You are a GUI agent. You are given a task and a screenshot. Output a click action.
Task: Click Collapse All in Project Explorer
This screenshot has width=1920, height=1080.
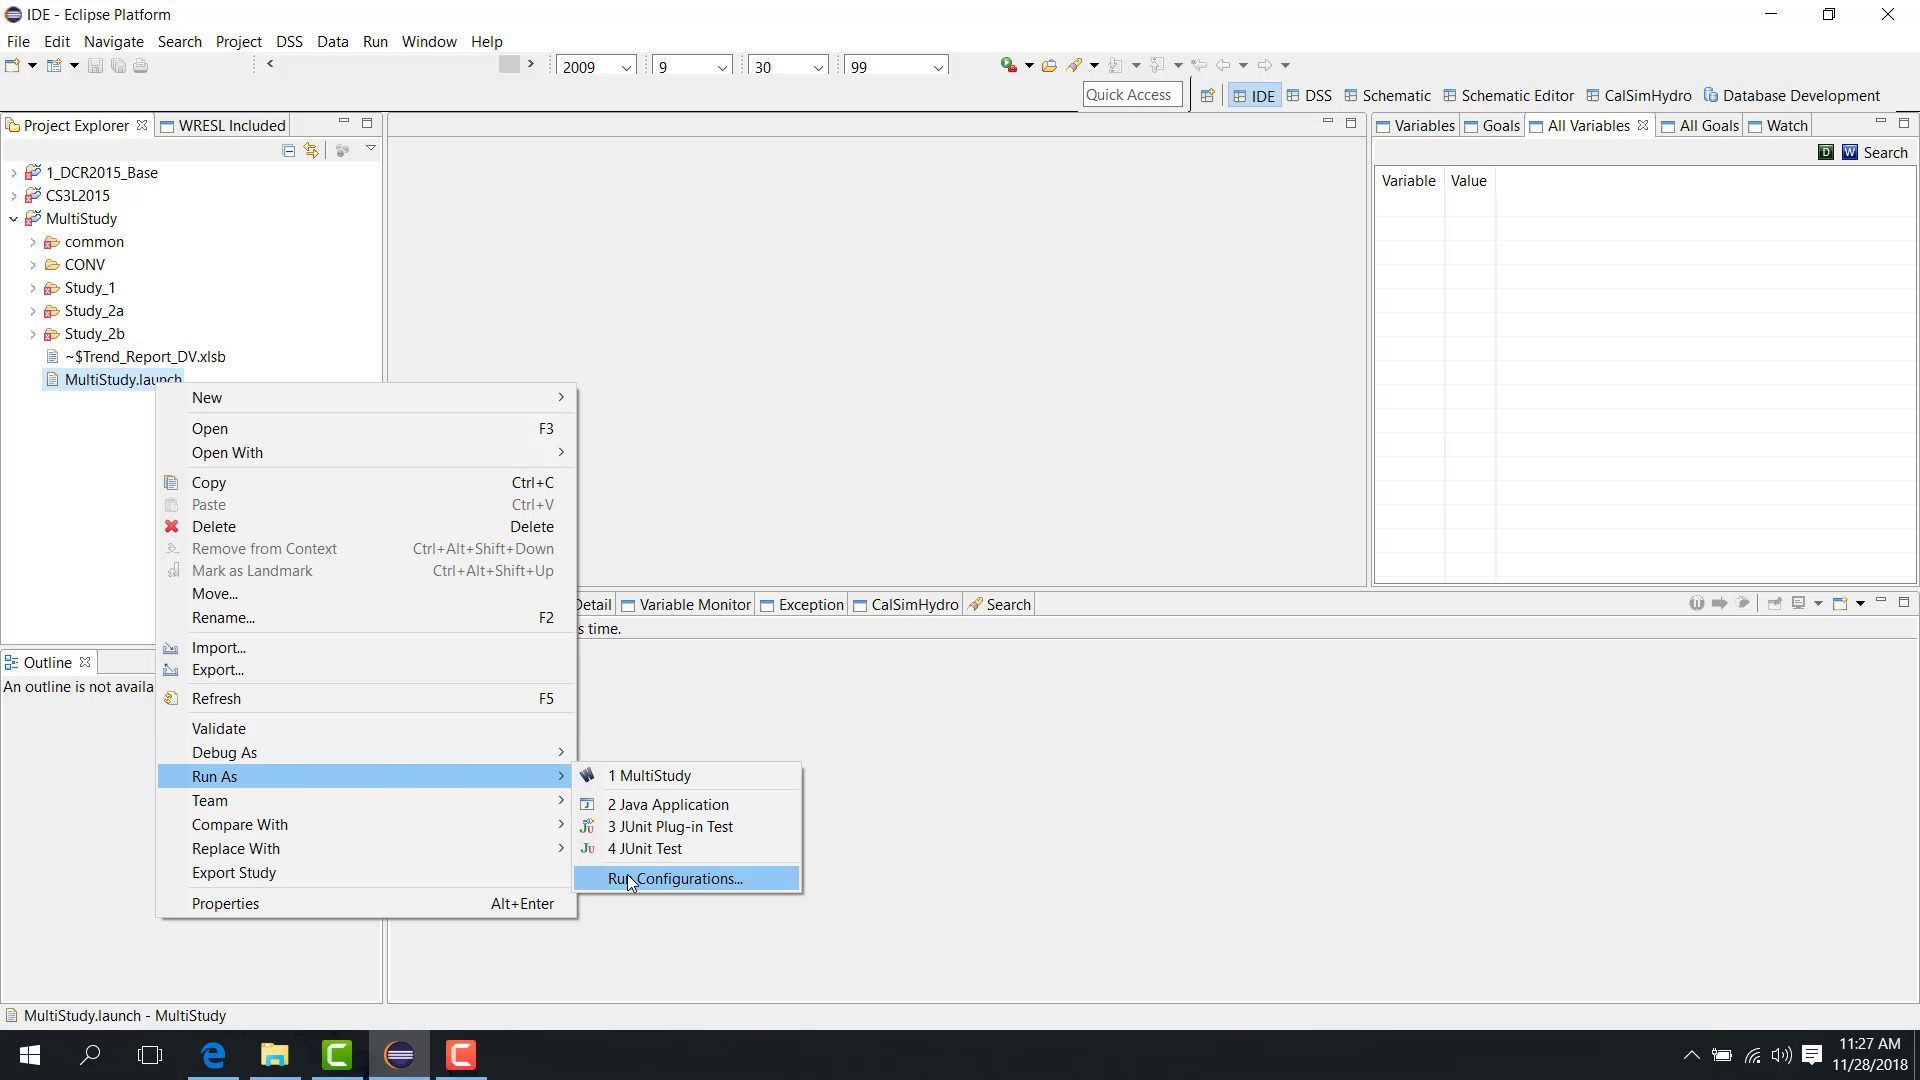click(288, 150)
